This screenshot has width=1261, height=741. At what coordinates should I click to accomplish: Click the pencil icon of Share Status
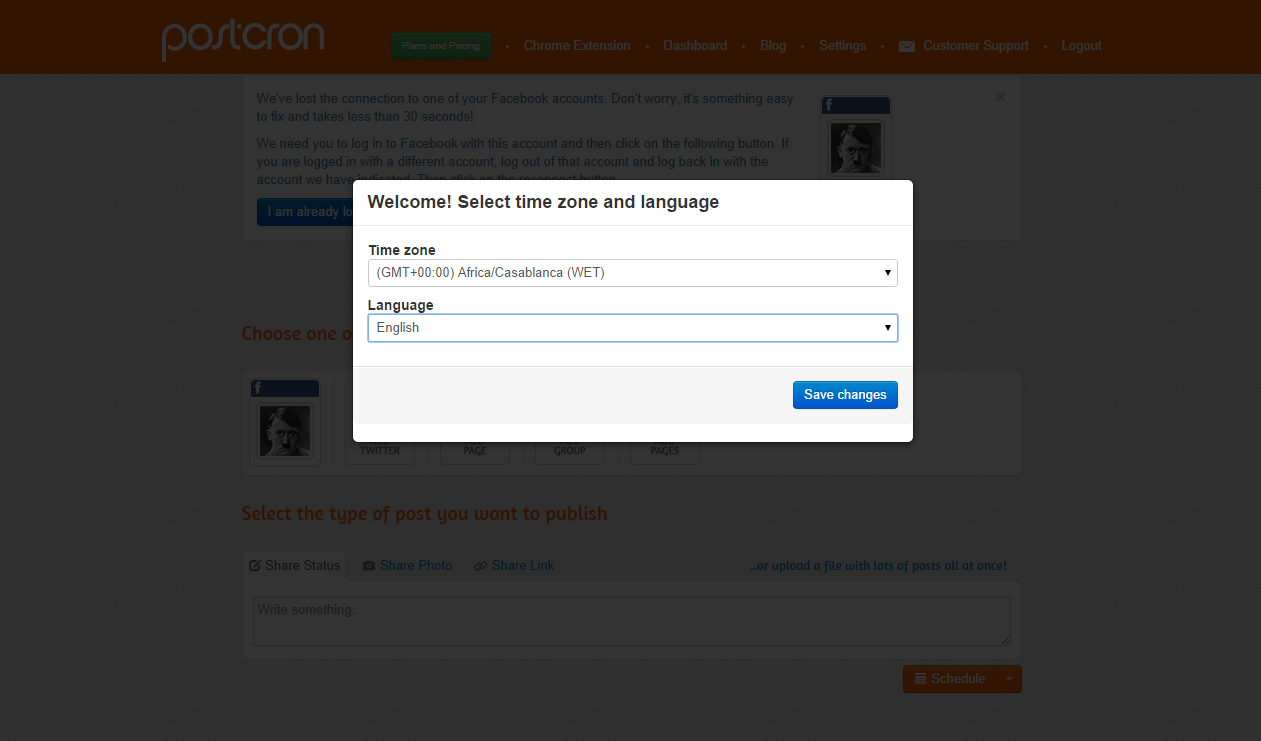pyautogui.click(x=255, y=566)
